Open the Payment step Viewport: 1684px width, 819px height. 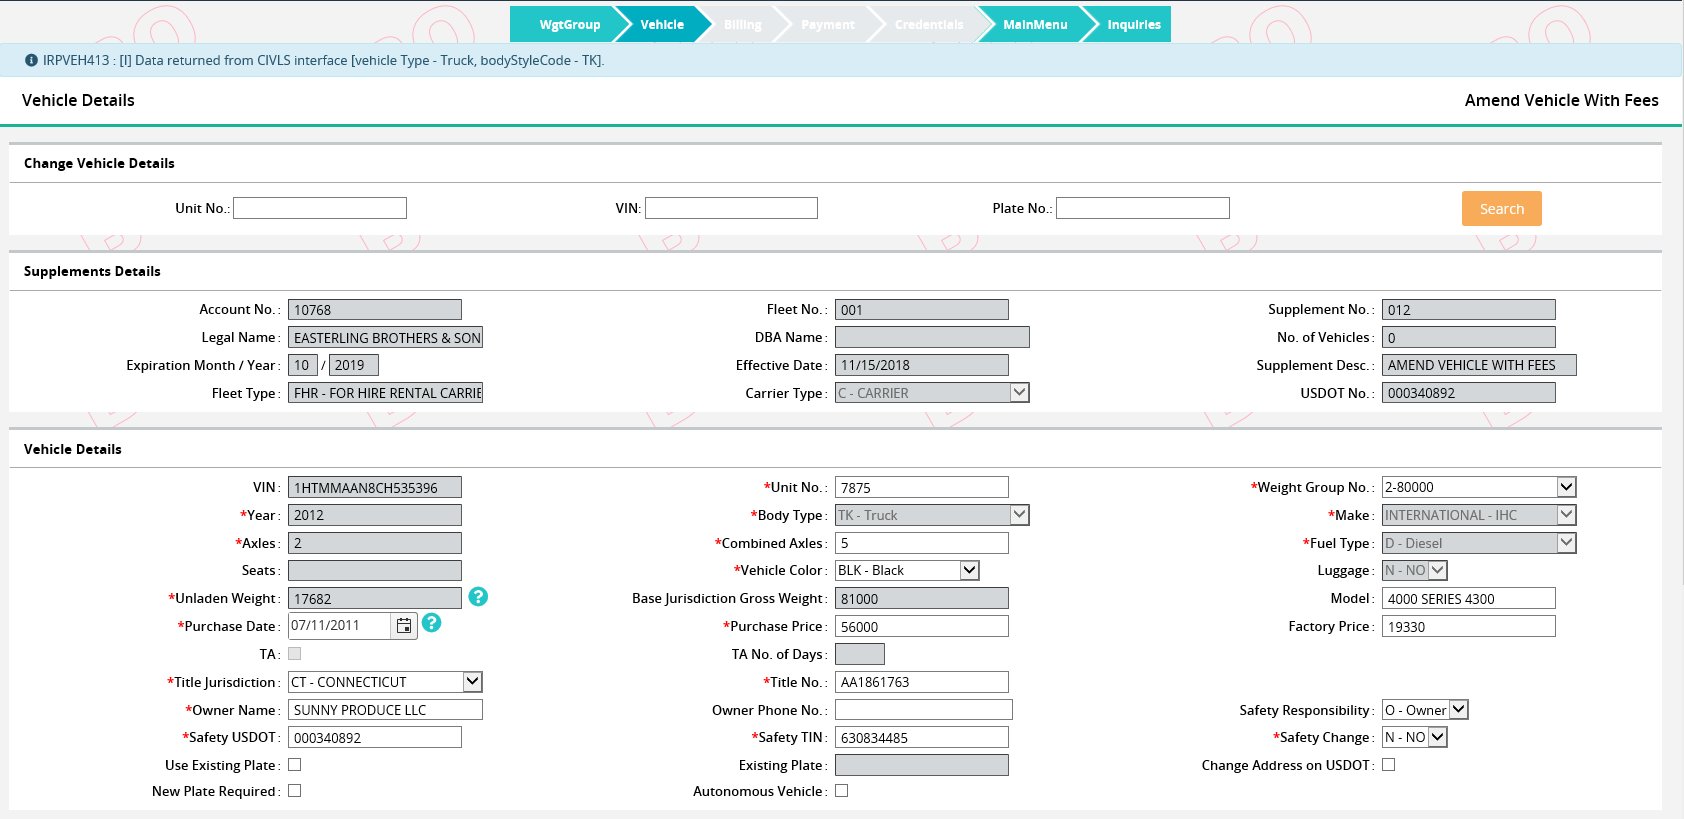pos(827,24)
